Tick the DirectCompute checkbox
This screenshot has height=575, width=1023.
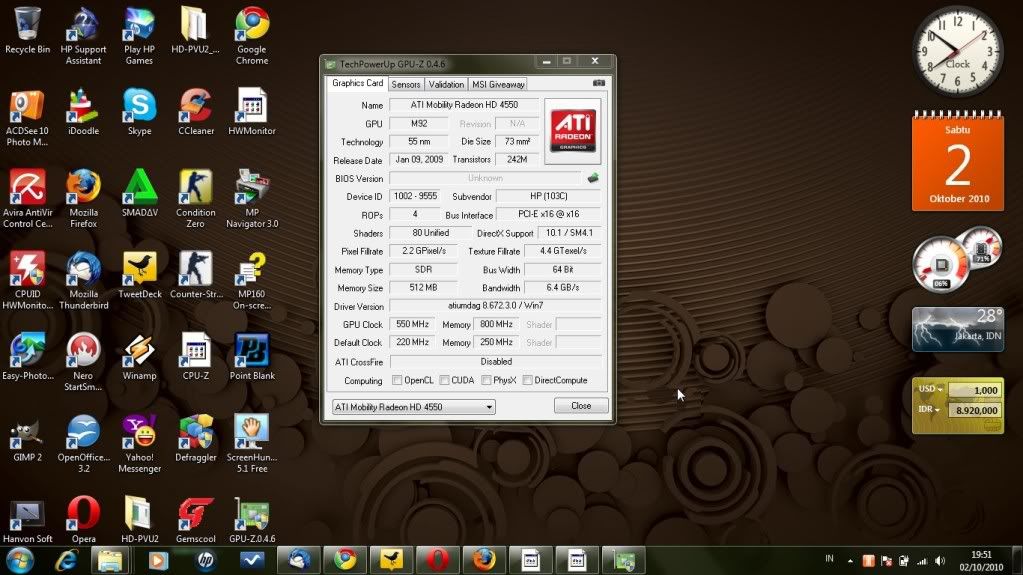[527, 380]
